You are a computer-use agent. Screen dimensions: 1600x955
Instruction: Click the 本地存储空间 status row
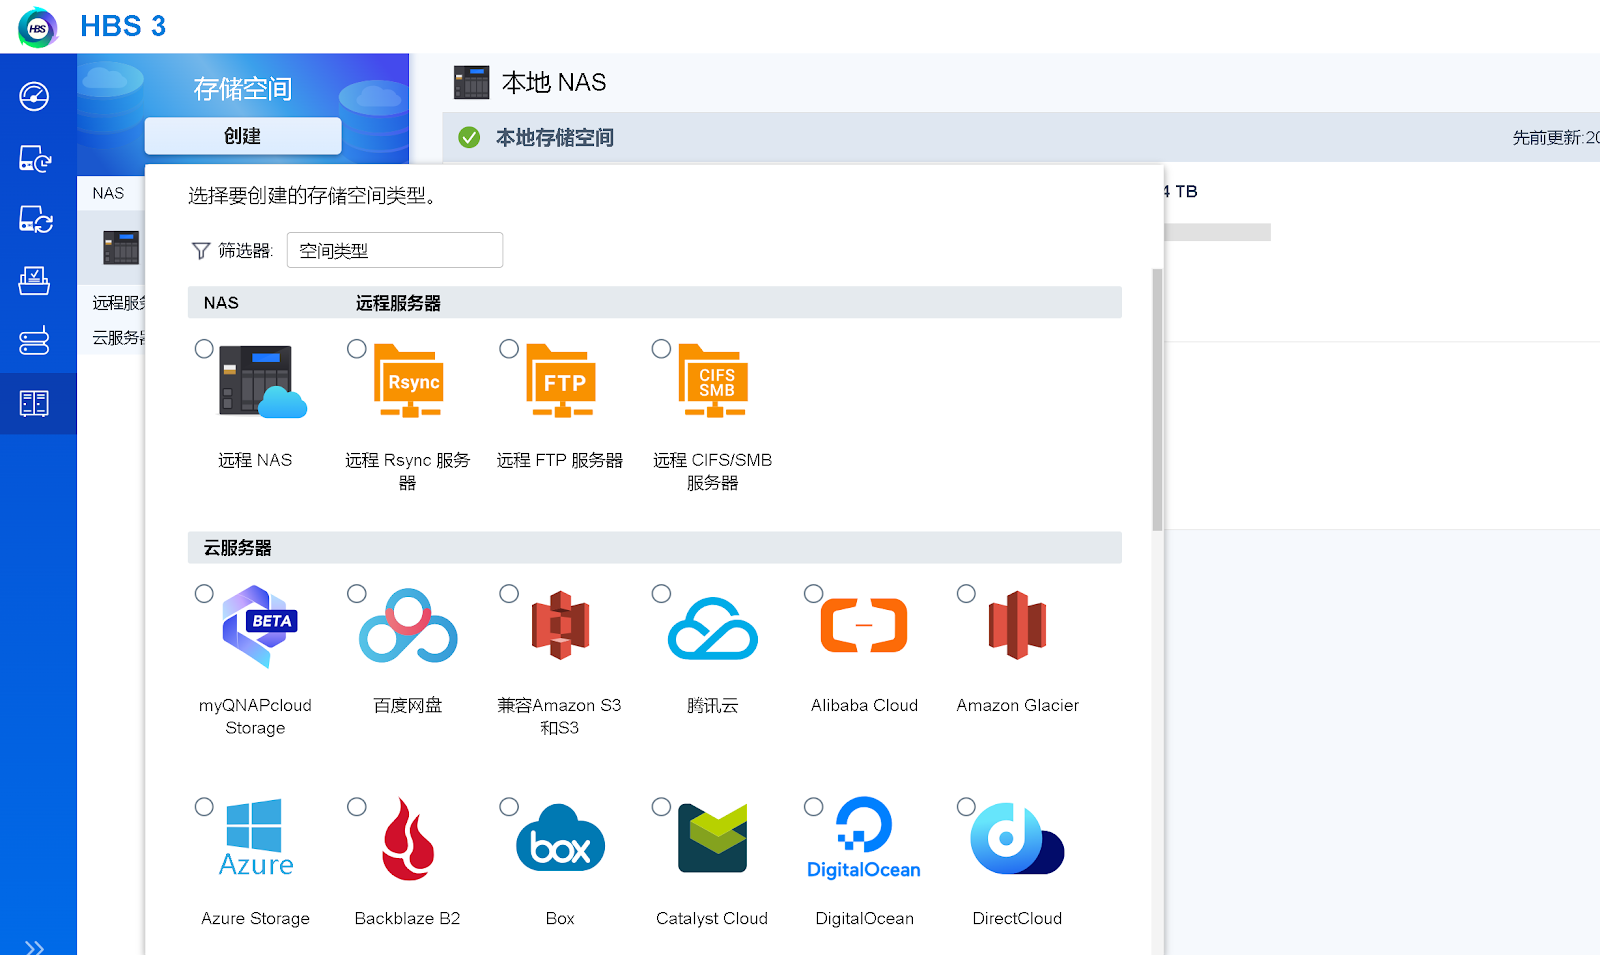point(1021,137)
